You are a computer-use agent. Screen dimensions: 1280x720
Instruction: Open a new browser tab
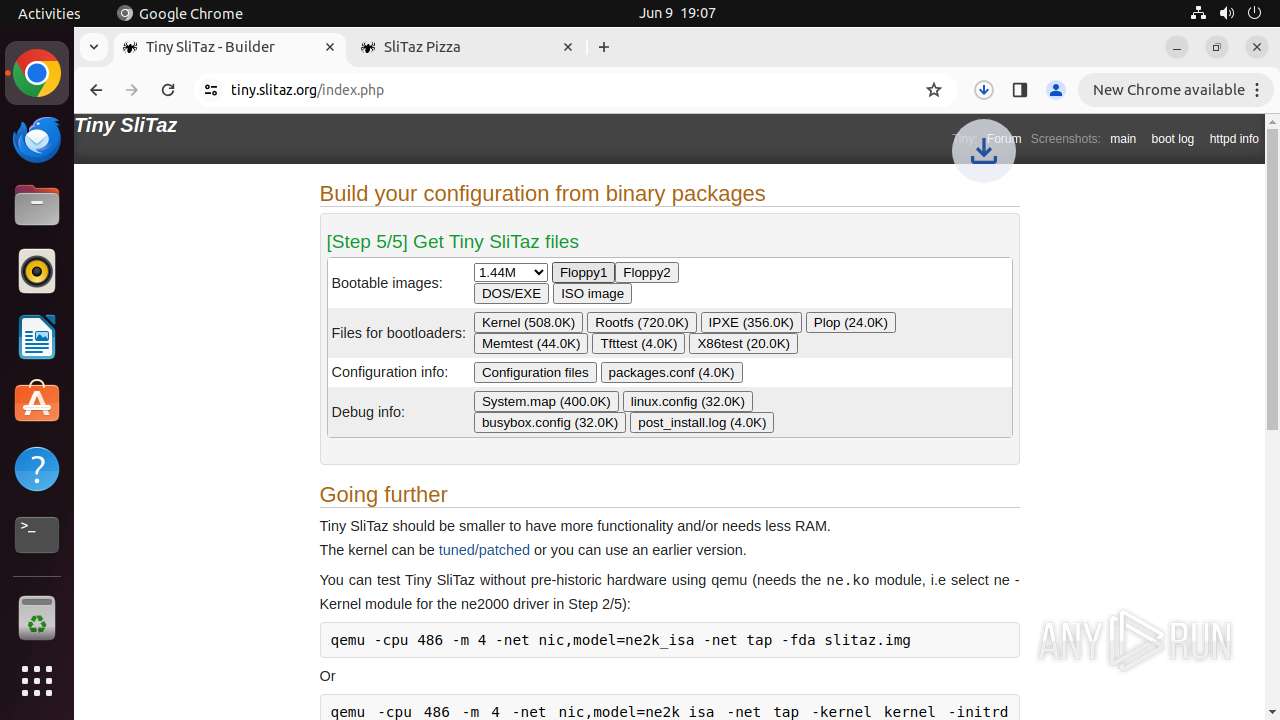[x=604, y=47]
